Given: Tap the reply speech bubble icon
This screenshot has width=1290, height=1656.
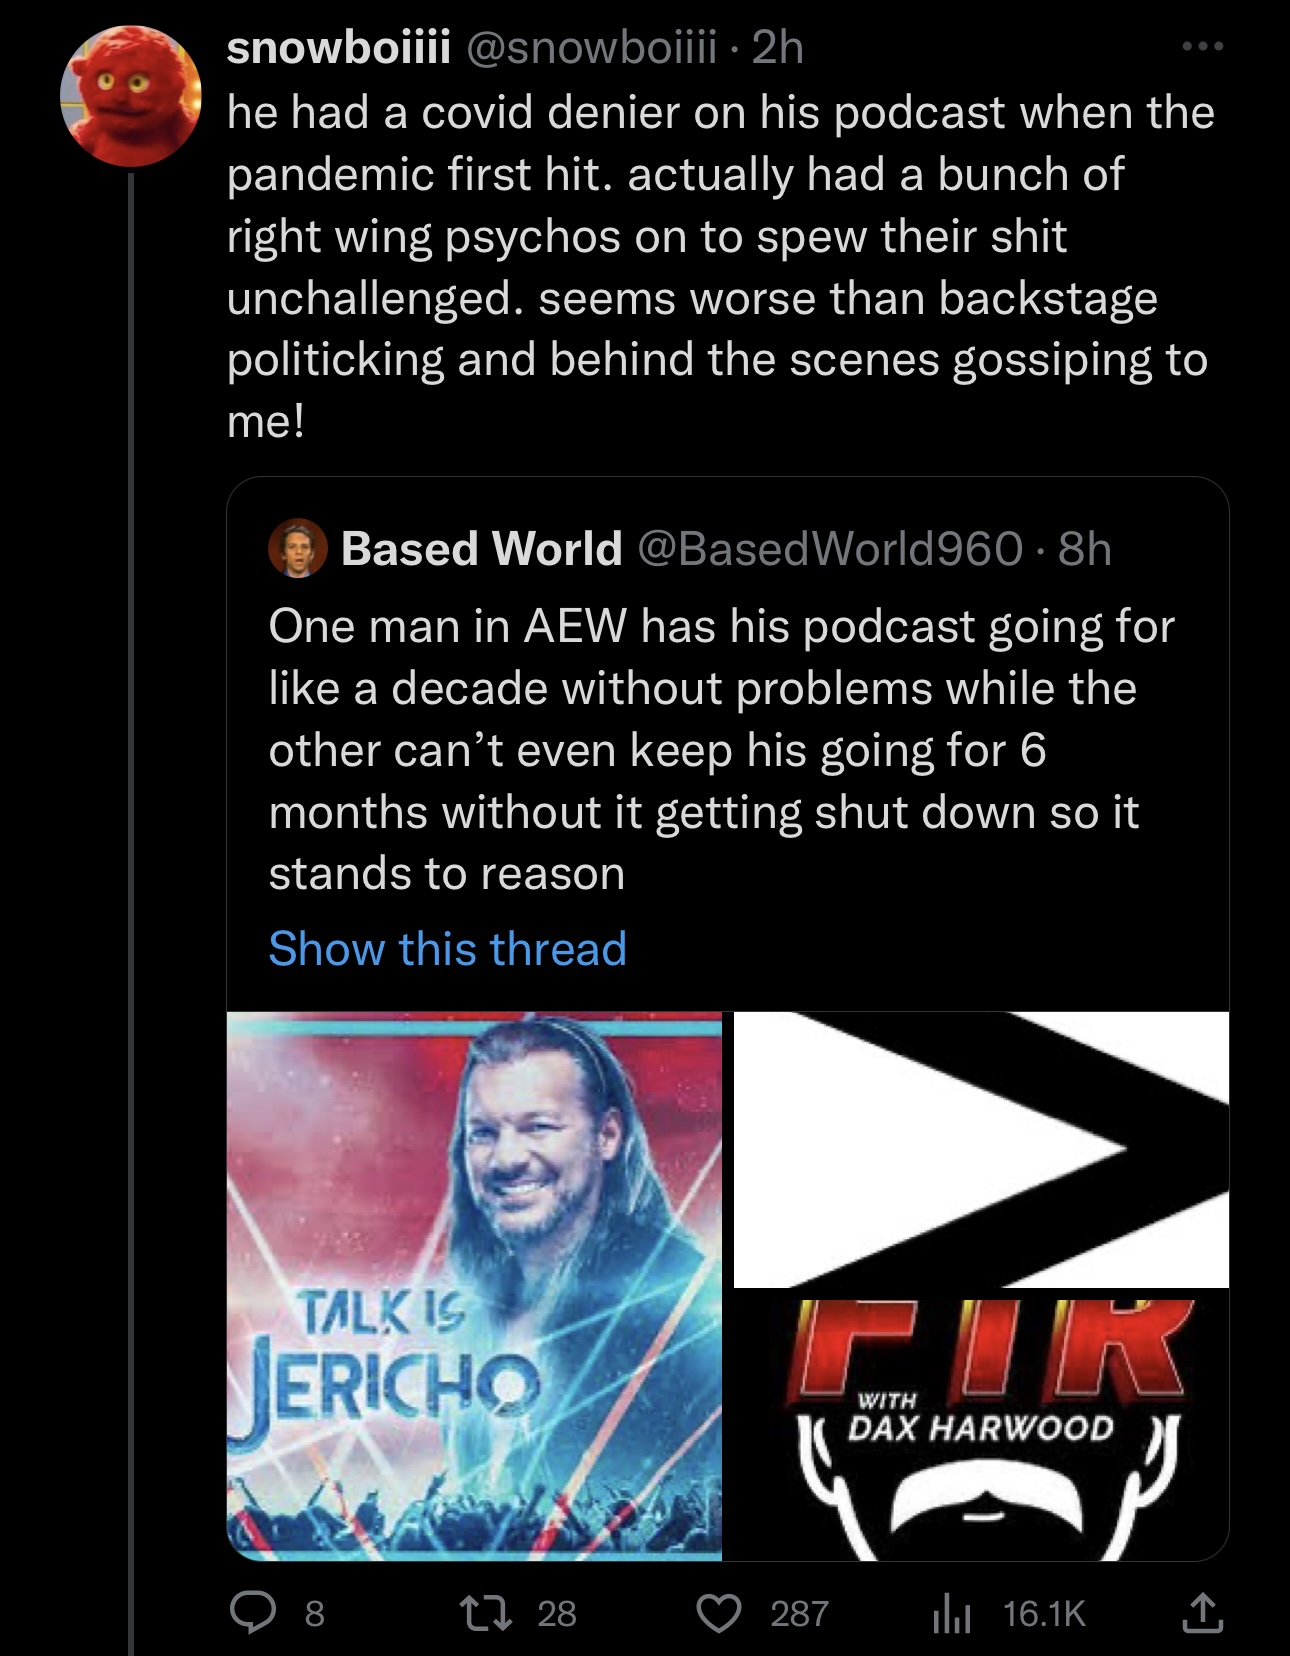Looking at the screenshot, I should (253, 1612).
